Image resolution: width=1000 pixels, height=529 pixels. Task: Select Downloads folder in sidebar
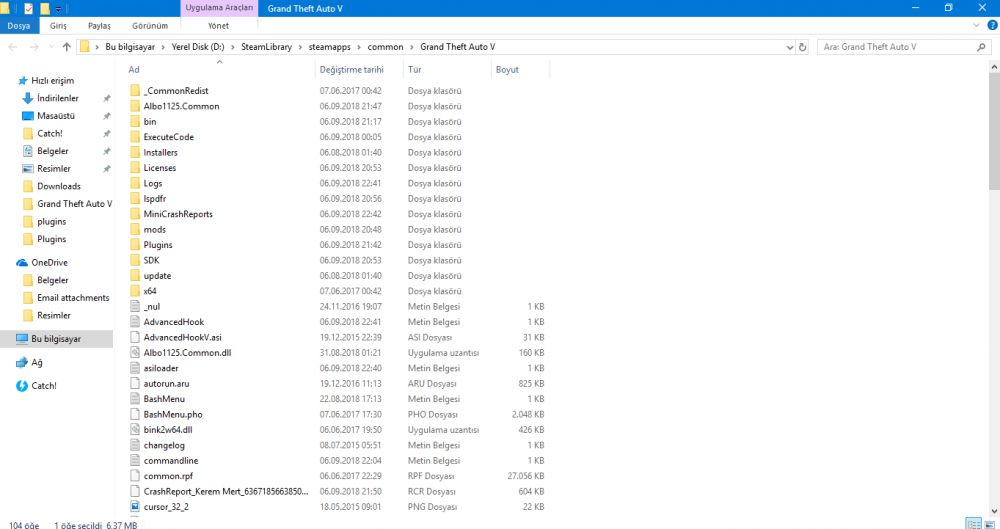(52, 186)
